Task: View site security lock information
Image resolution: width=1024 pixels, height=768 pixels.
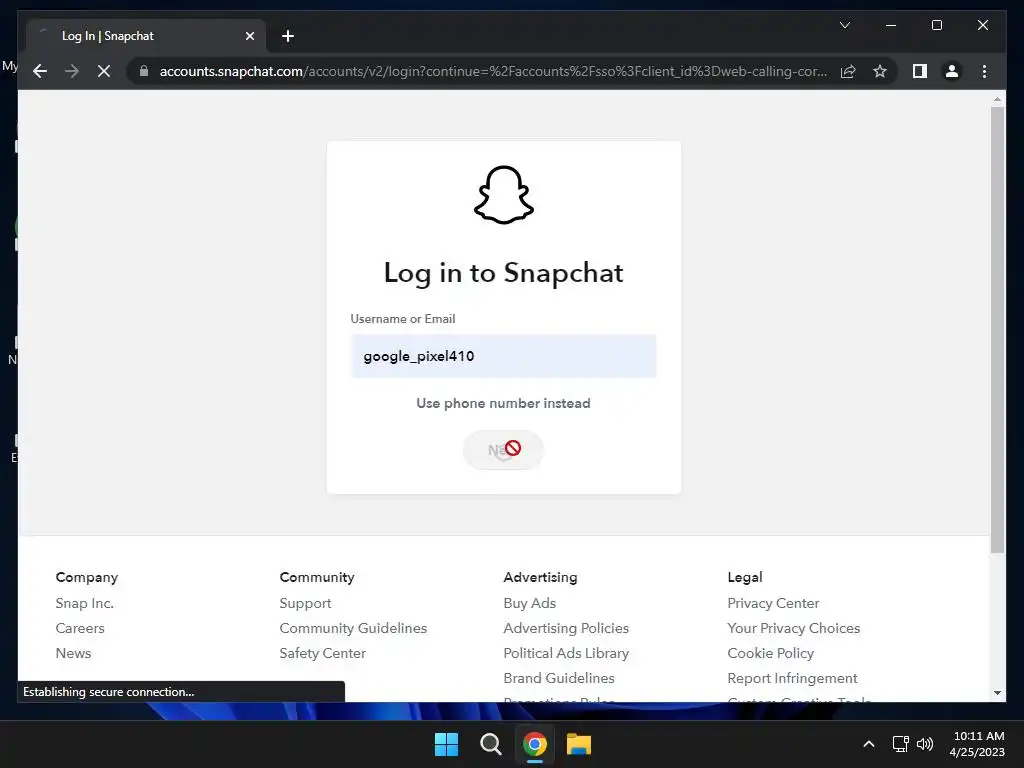Action: (144, 71)
